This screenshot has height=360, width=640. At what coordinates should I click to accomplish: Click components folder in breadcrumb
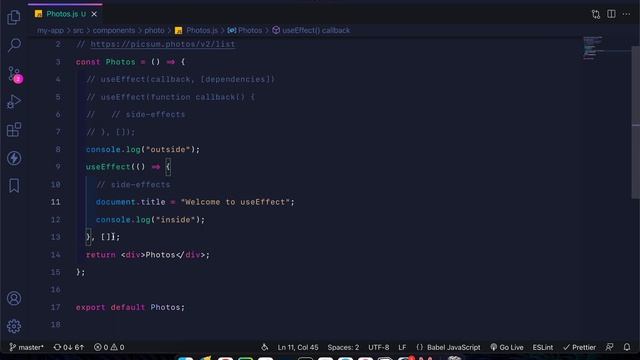click(x=113, y=31)
